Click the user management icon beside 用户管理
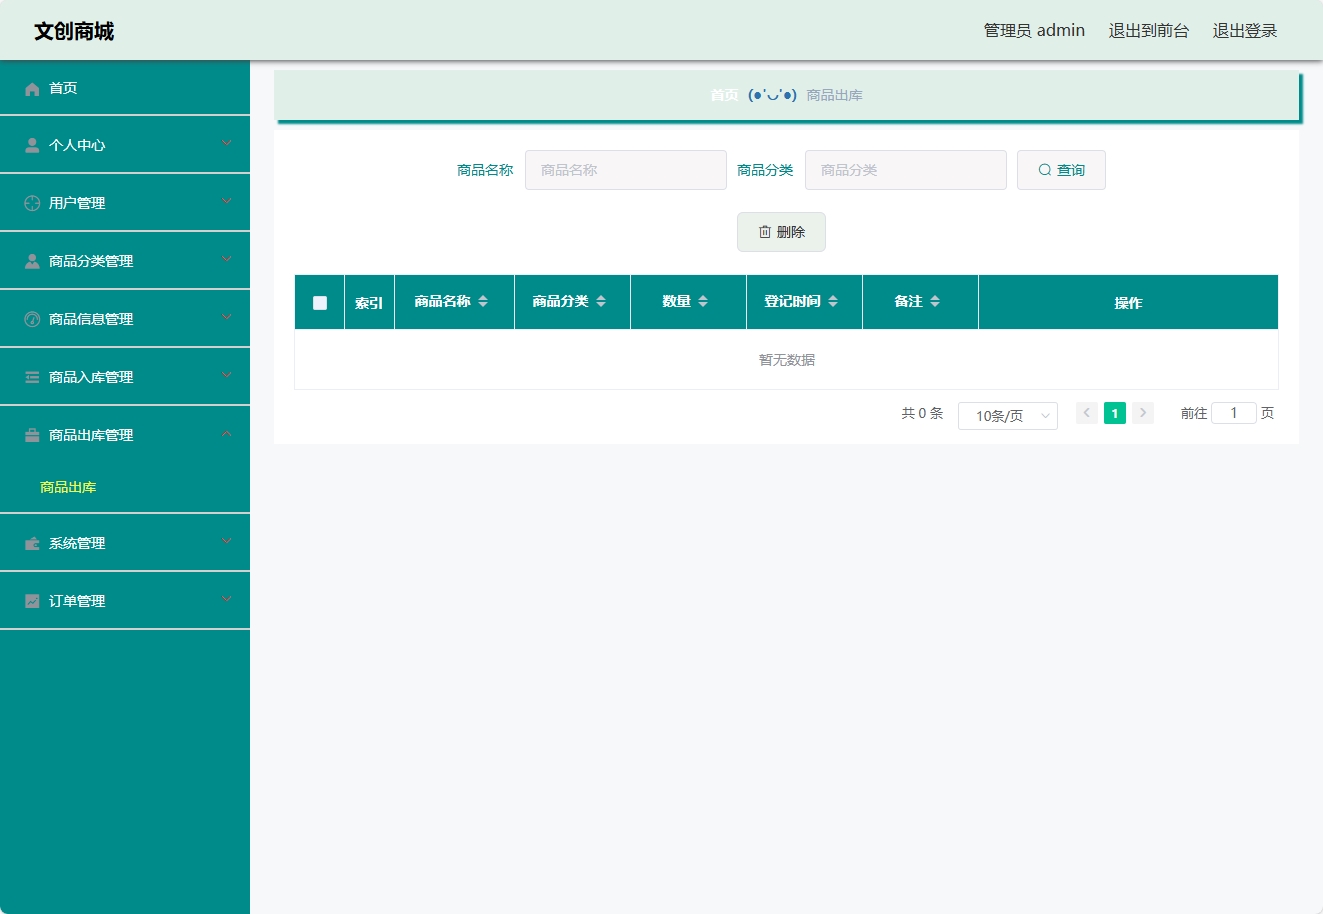Screen dimensions: 1323x914 coord(28,202)
